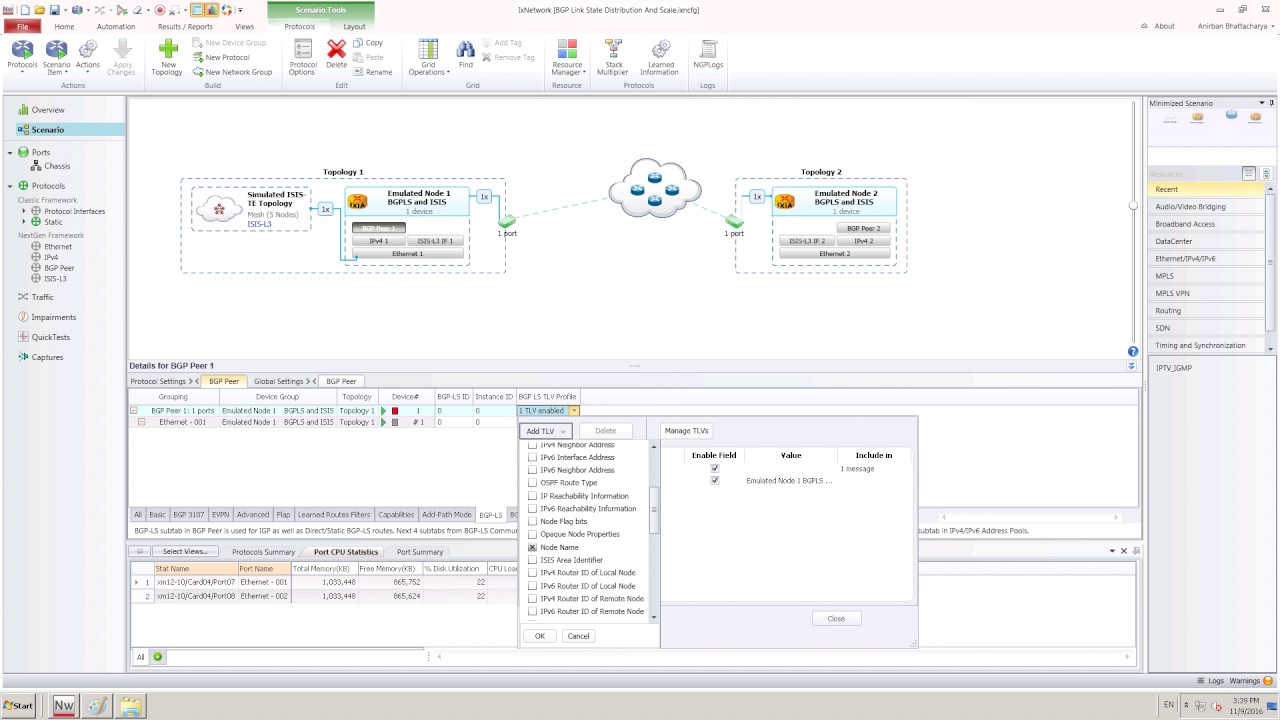Screen dimensions: 1280x720
Task: Open Learned Information
Action: (660, 57)
